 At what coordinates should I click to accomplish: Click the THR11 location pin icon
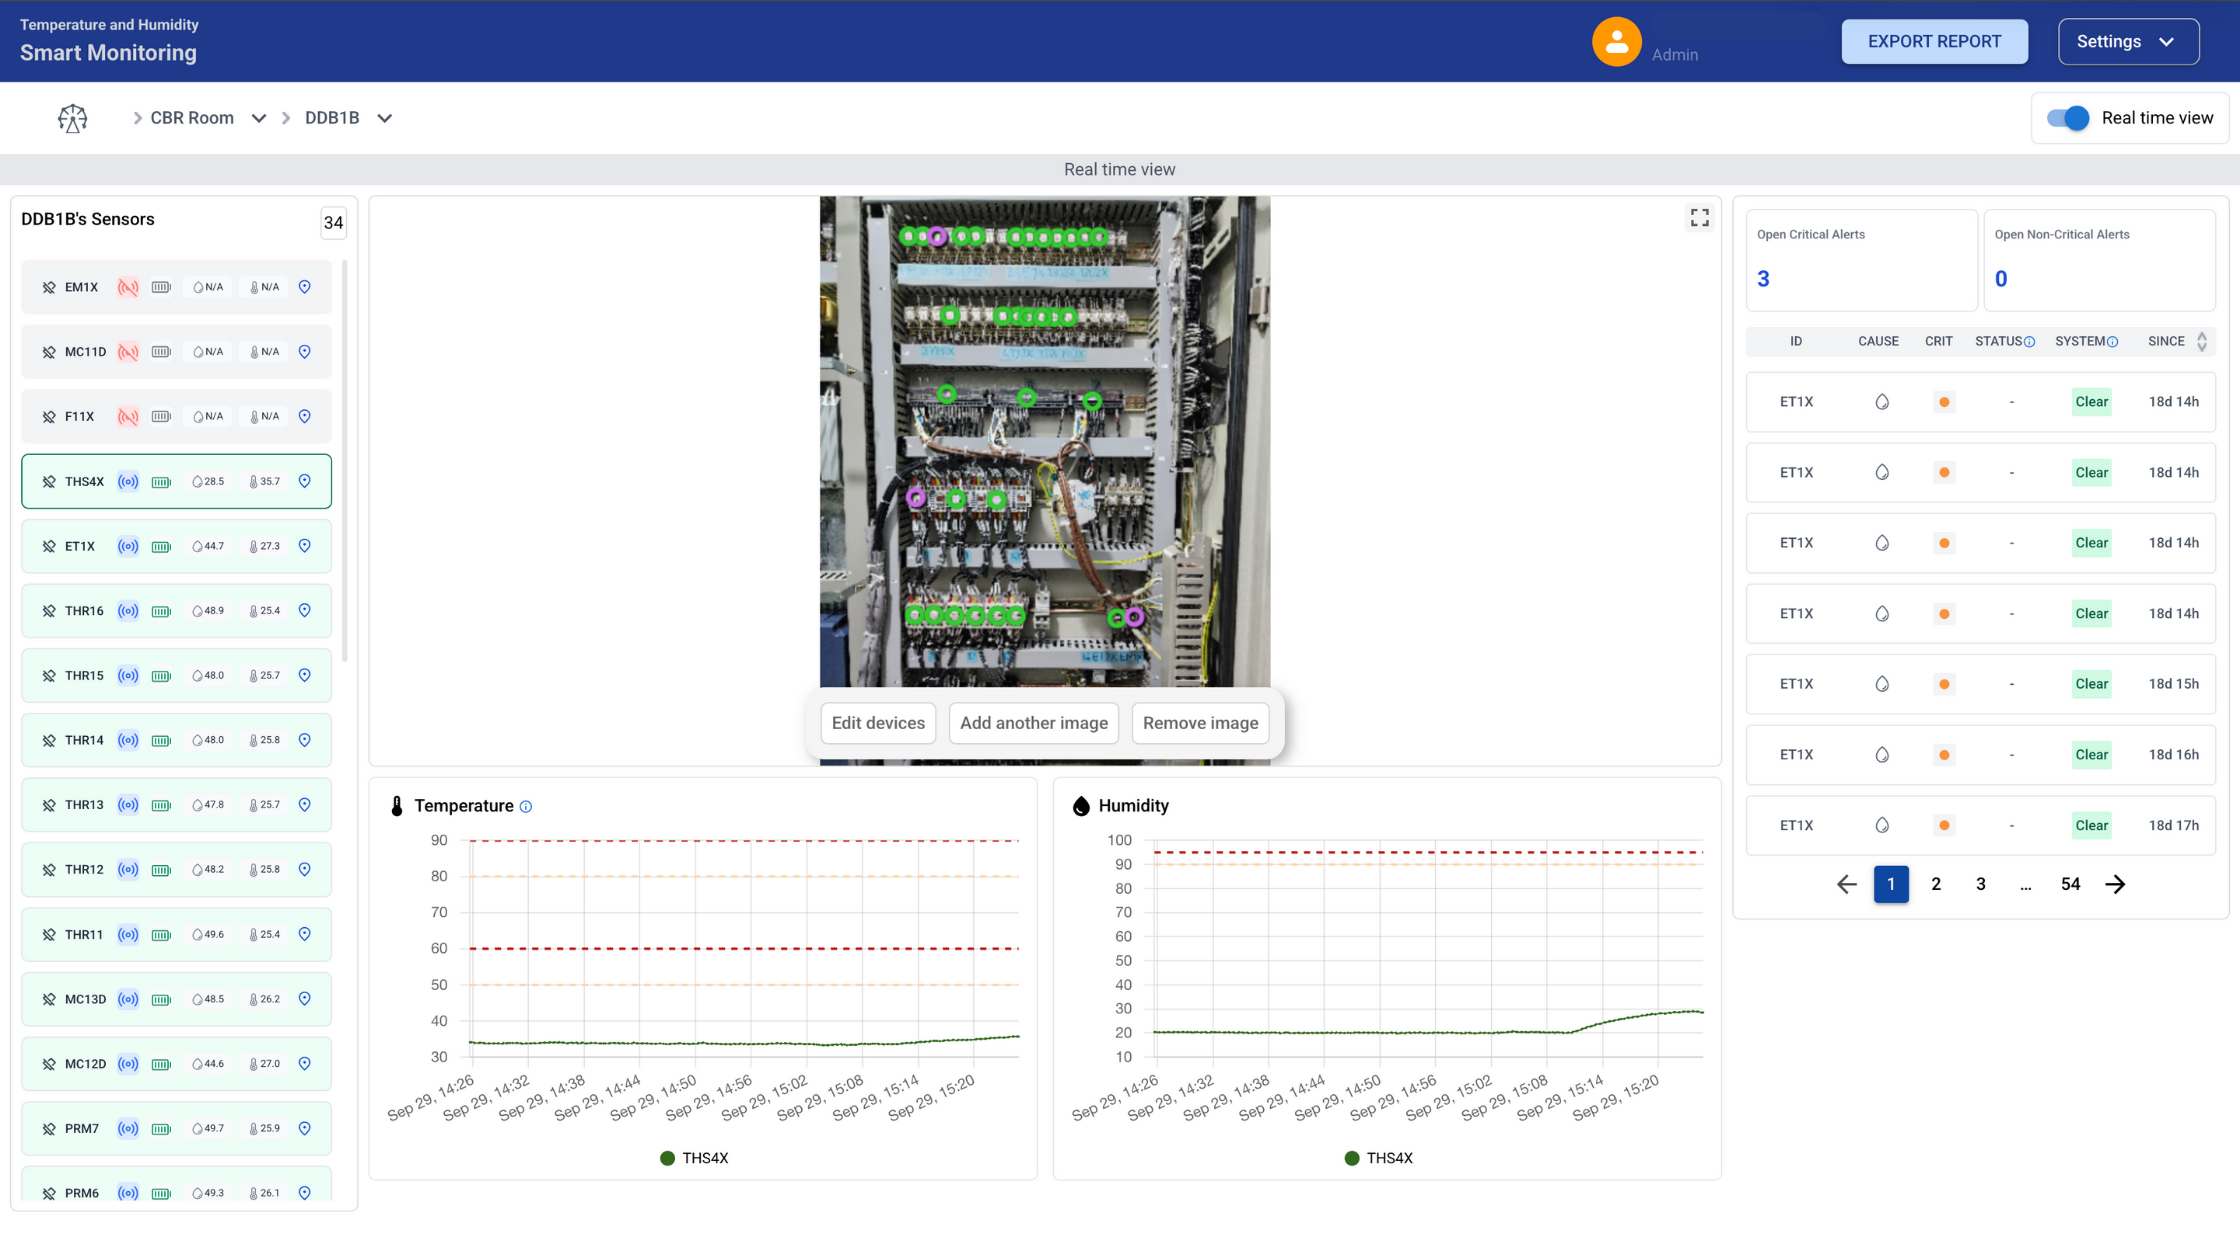[305, 934]
